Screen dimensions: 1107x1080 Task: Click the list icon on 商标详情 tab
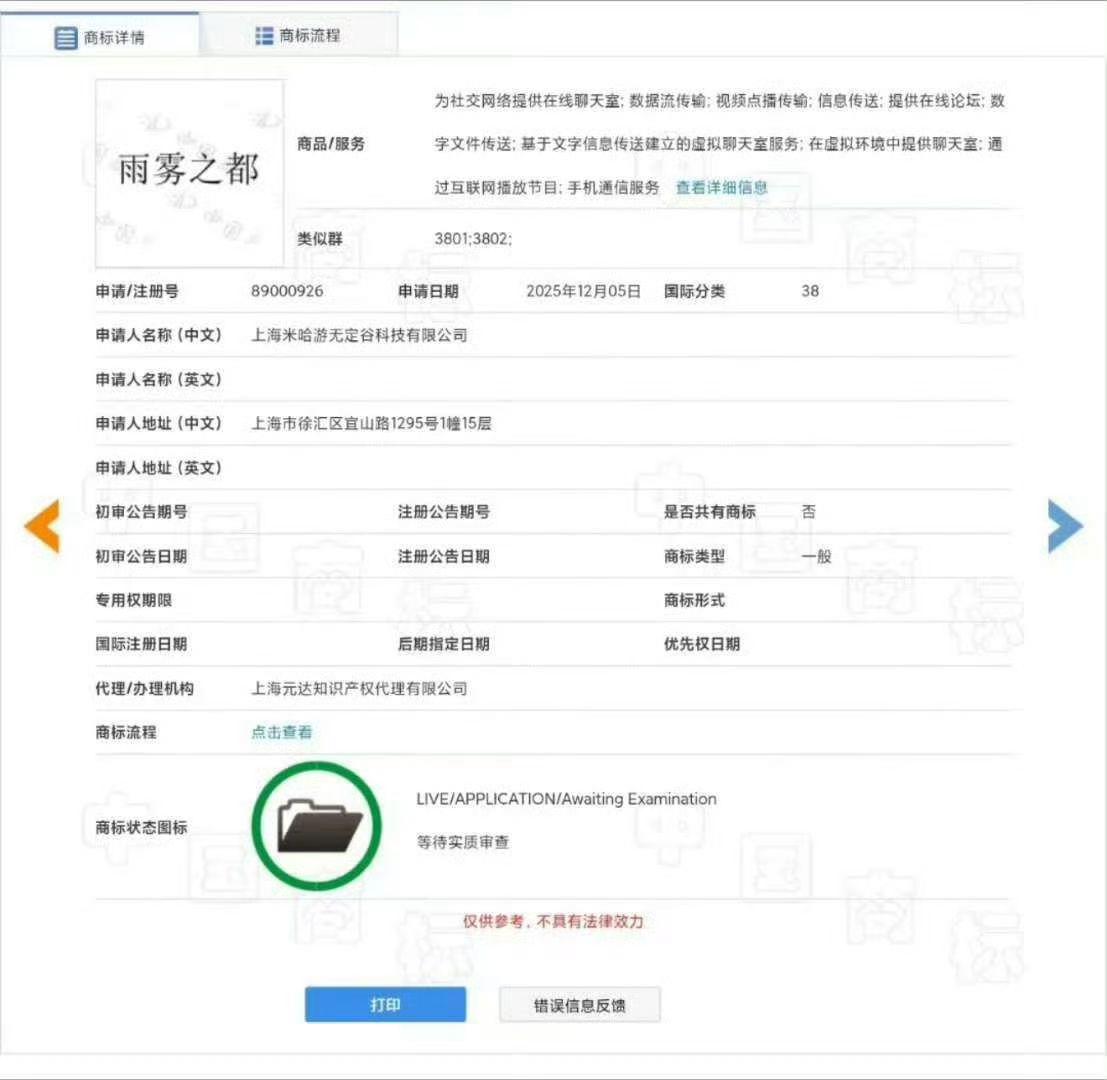tap(65, 38)
